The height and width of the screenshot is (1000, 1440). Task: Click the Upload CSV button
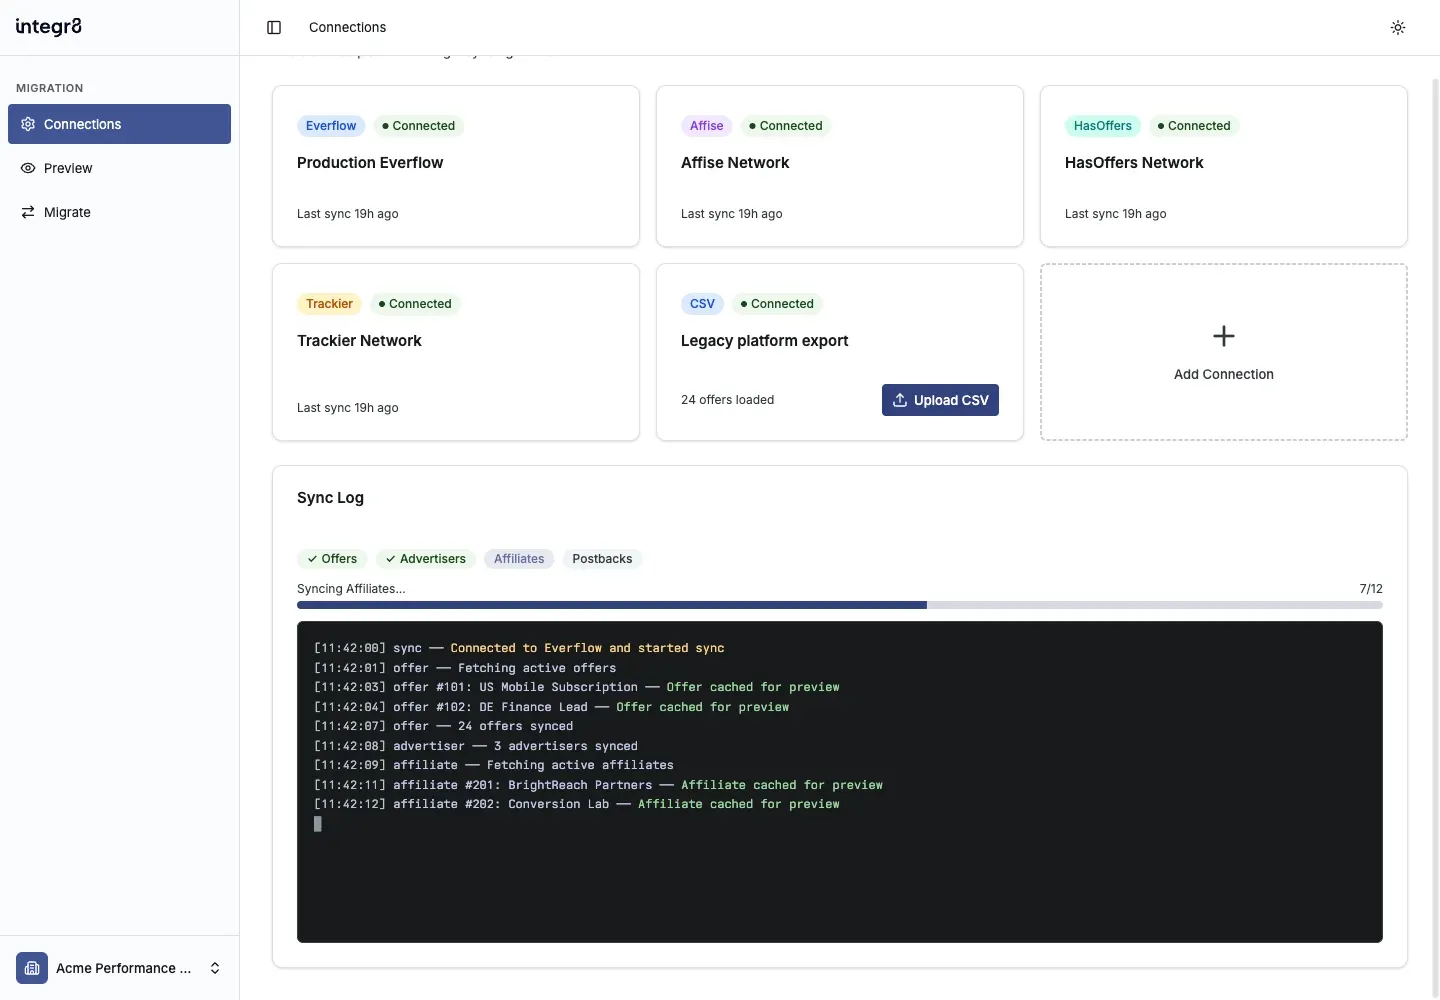[x=940, y=400]
